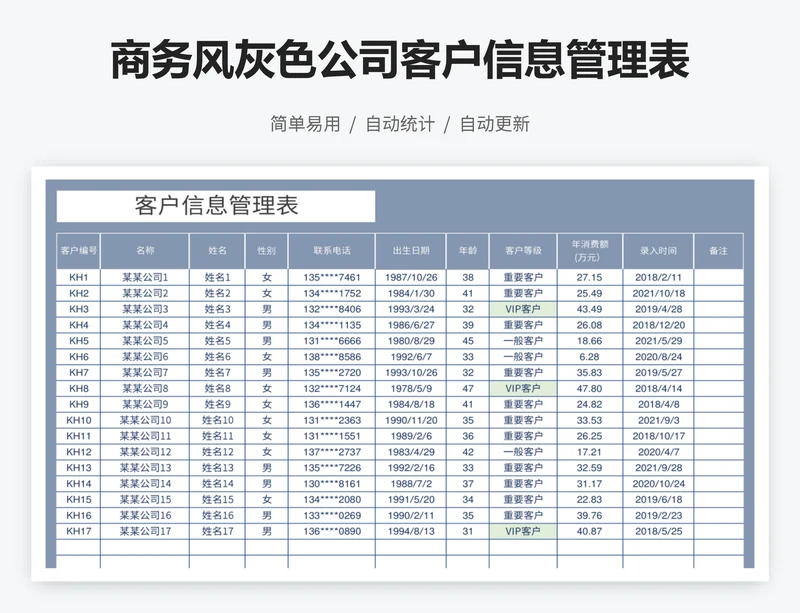Click phone number 134****1752
The width and height of the screenshot is (800, 613).
click(x=332, y=293)
